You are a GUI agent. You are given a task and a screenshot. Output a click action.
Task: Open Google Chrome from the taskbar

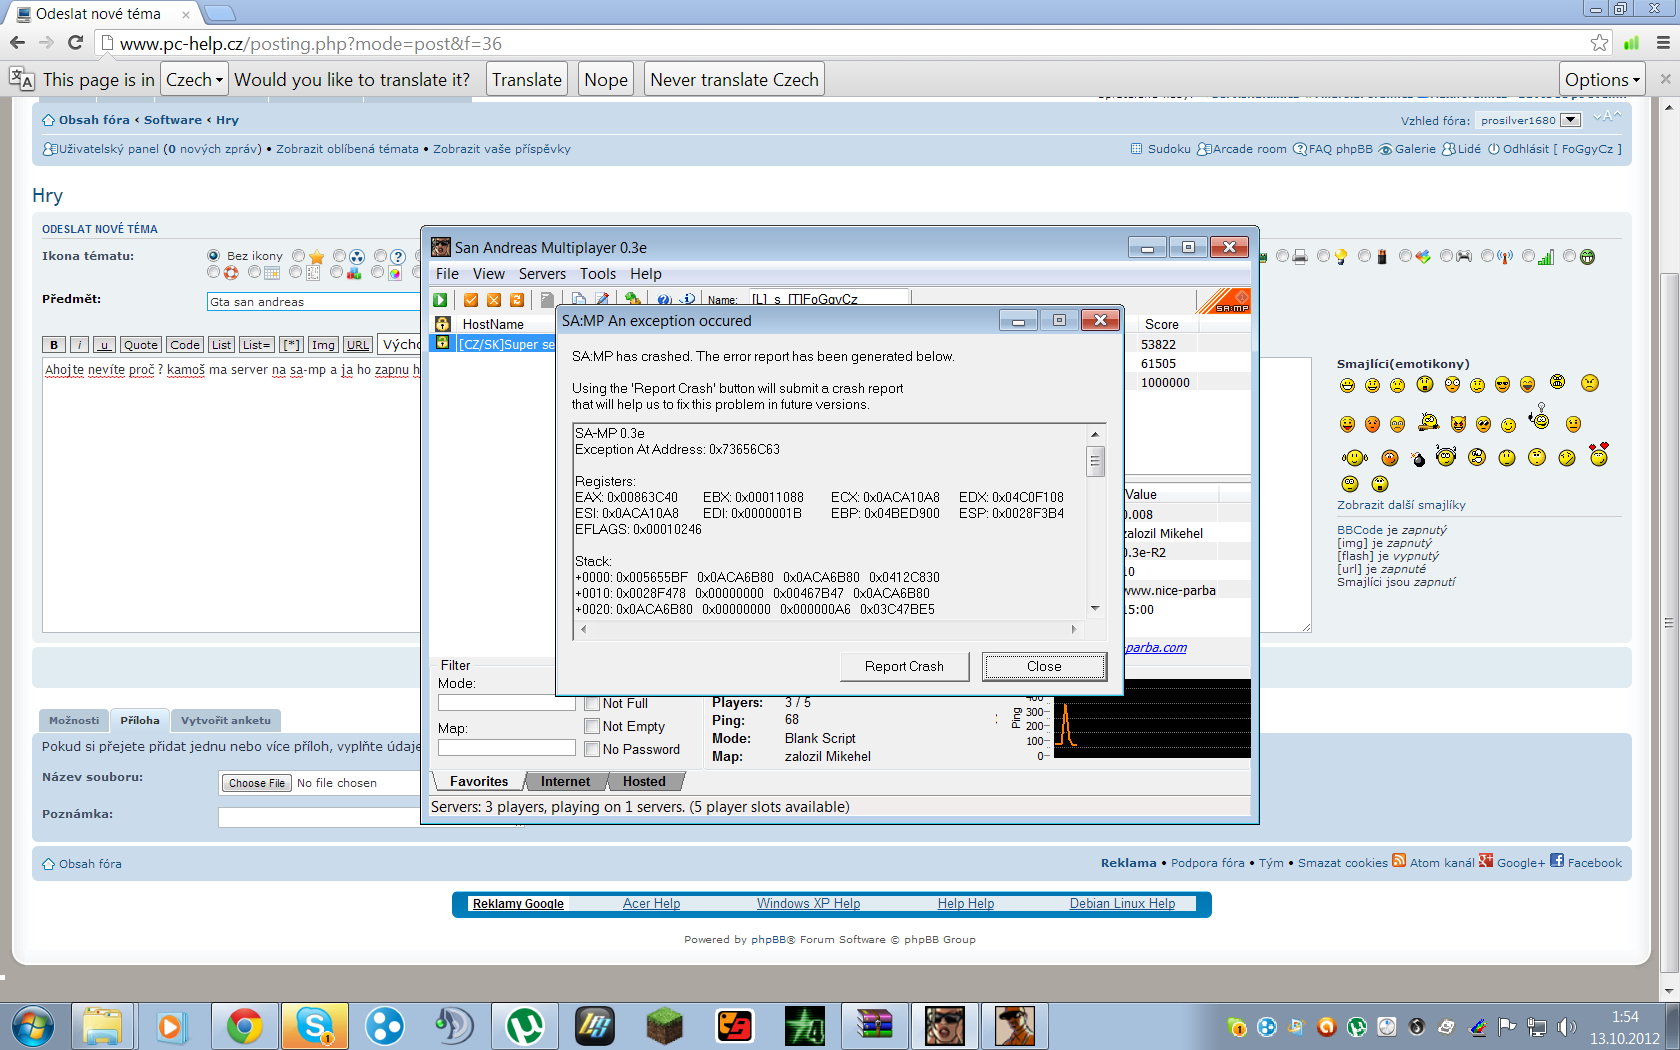(x=244, y=1026)
